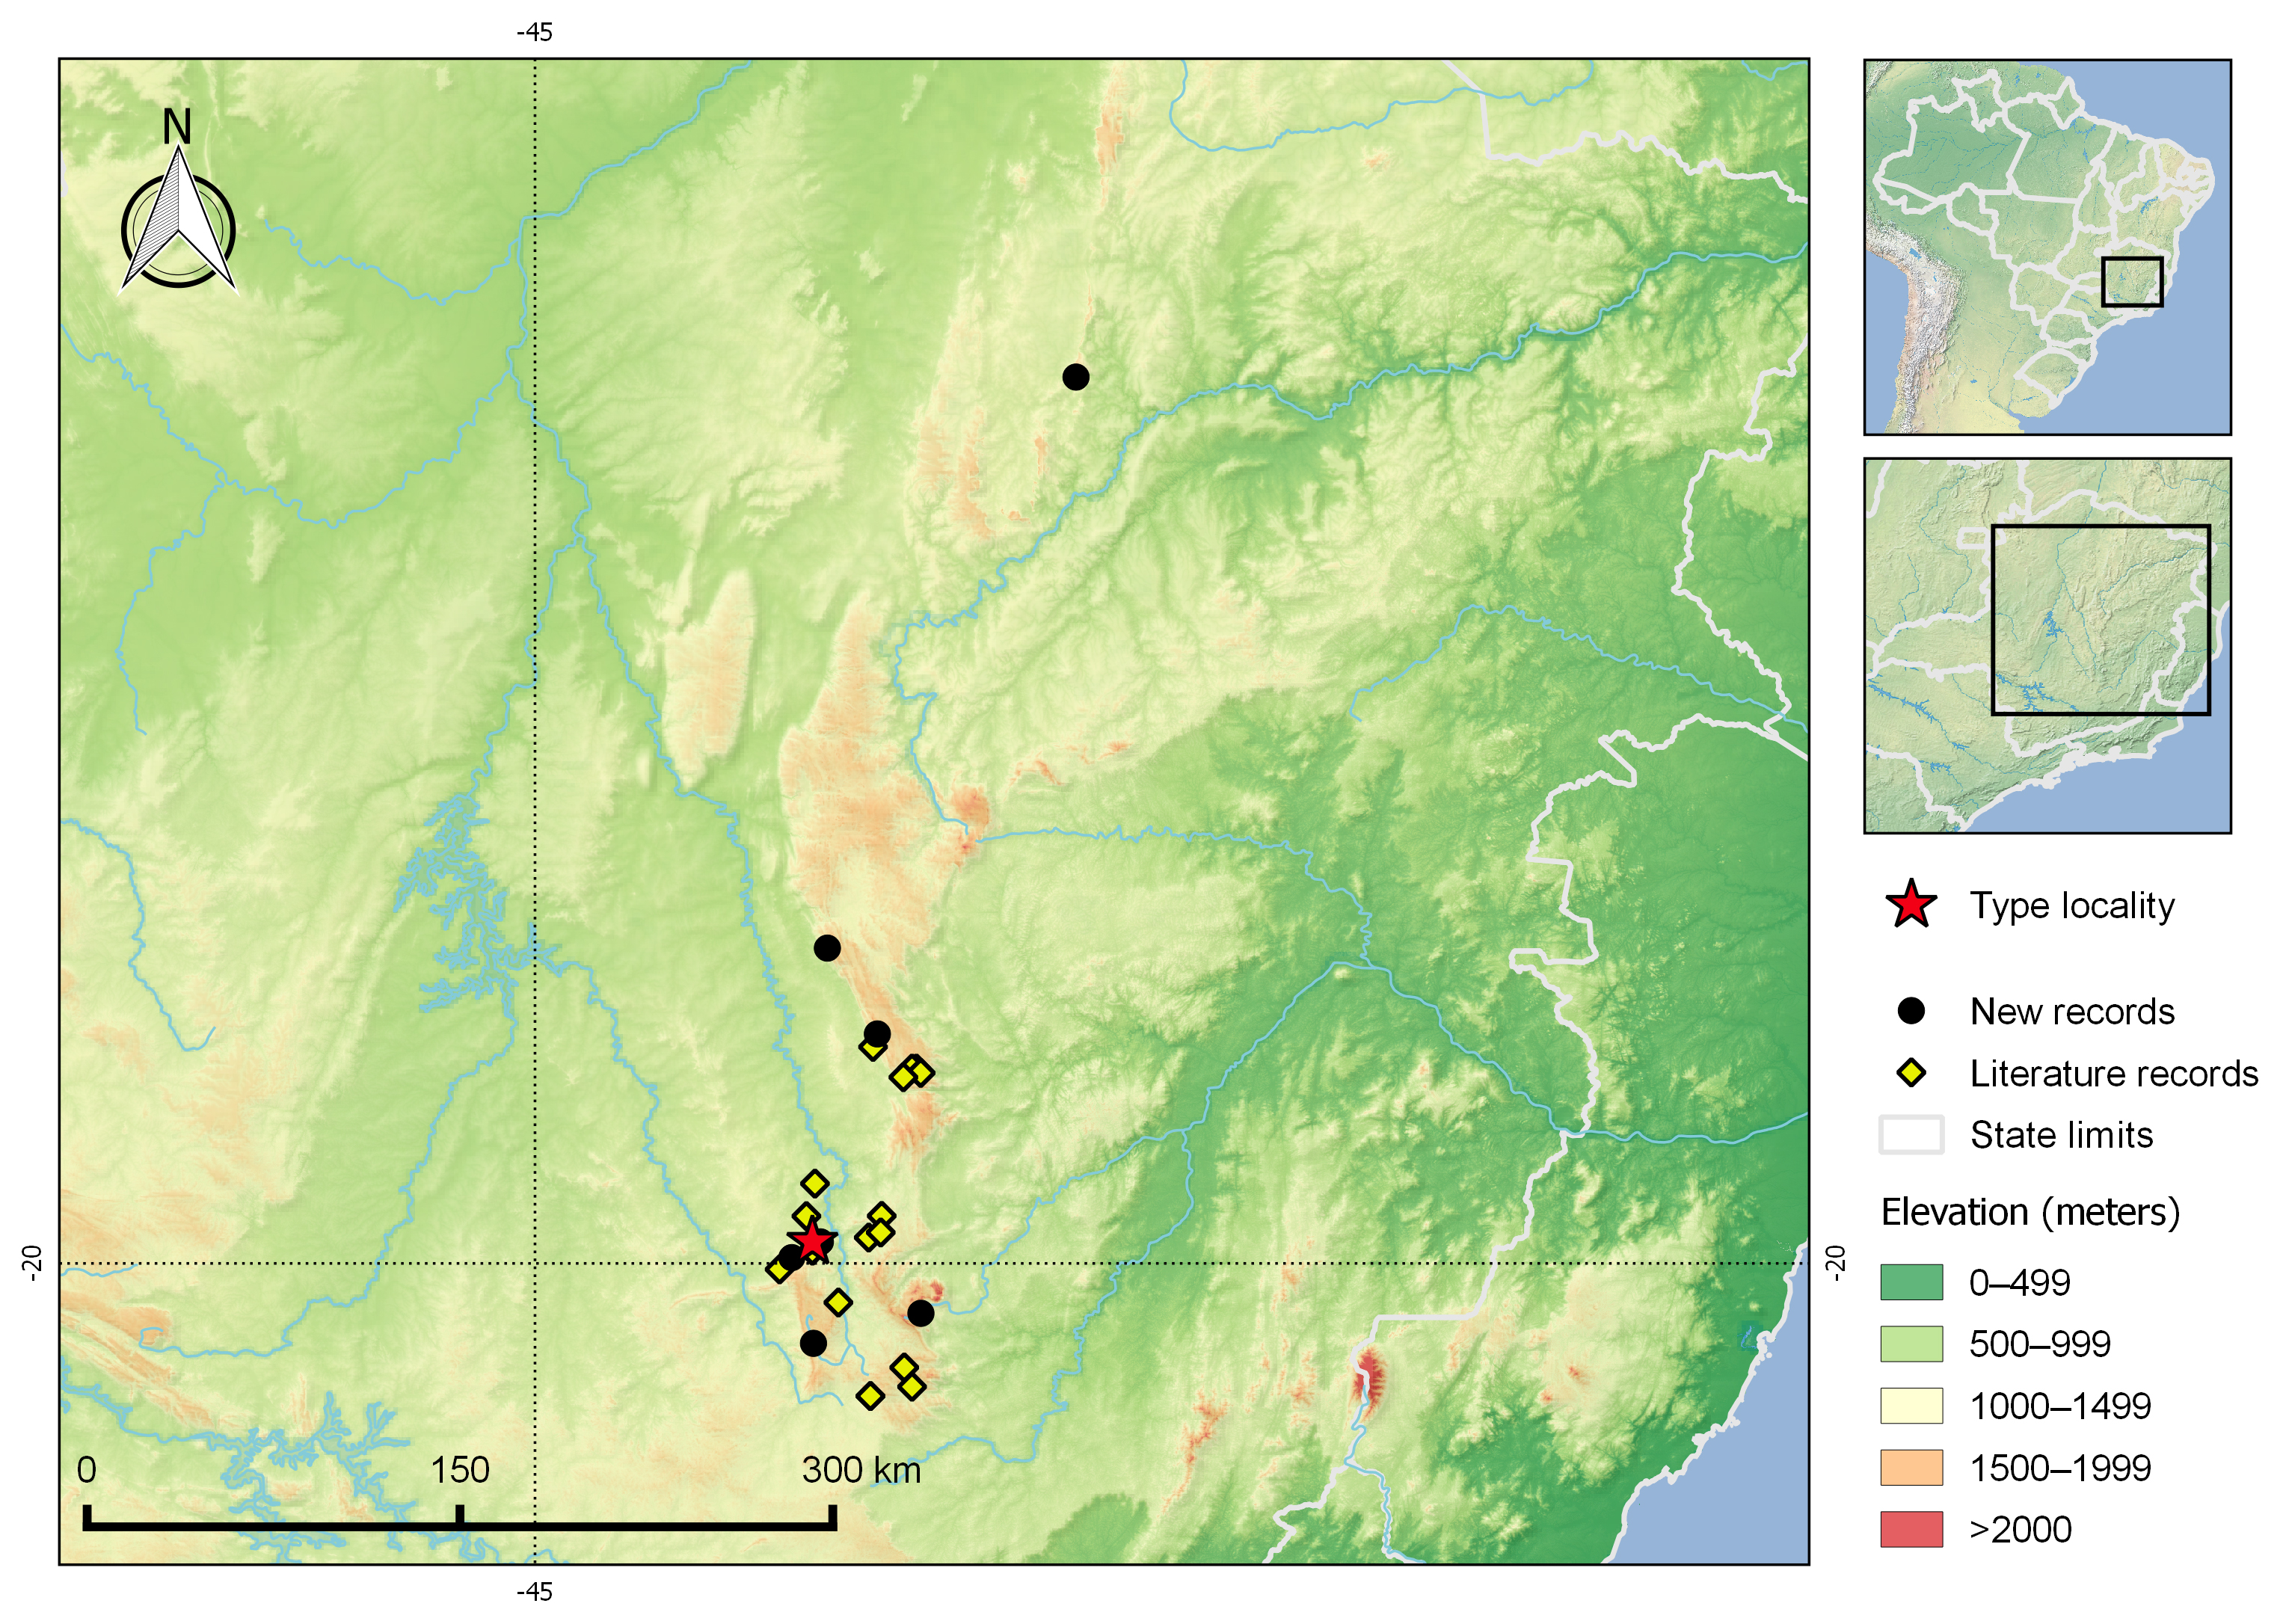The image size is (2286, 1624).
Task: Select the 0–499 elevation green swatch
Action: click(x=1911, y=1282)
